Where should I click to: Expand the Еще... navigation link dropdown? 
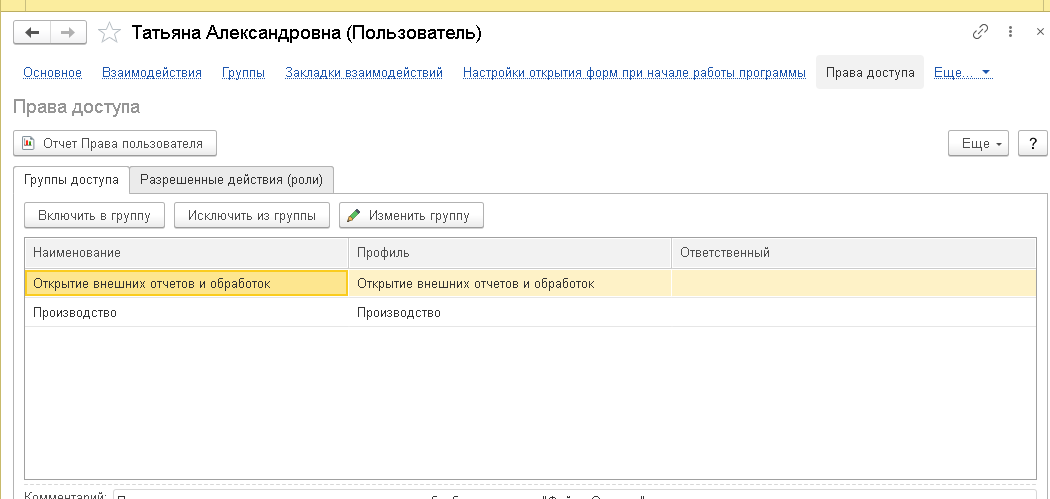click(x=961, y=73)
